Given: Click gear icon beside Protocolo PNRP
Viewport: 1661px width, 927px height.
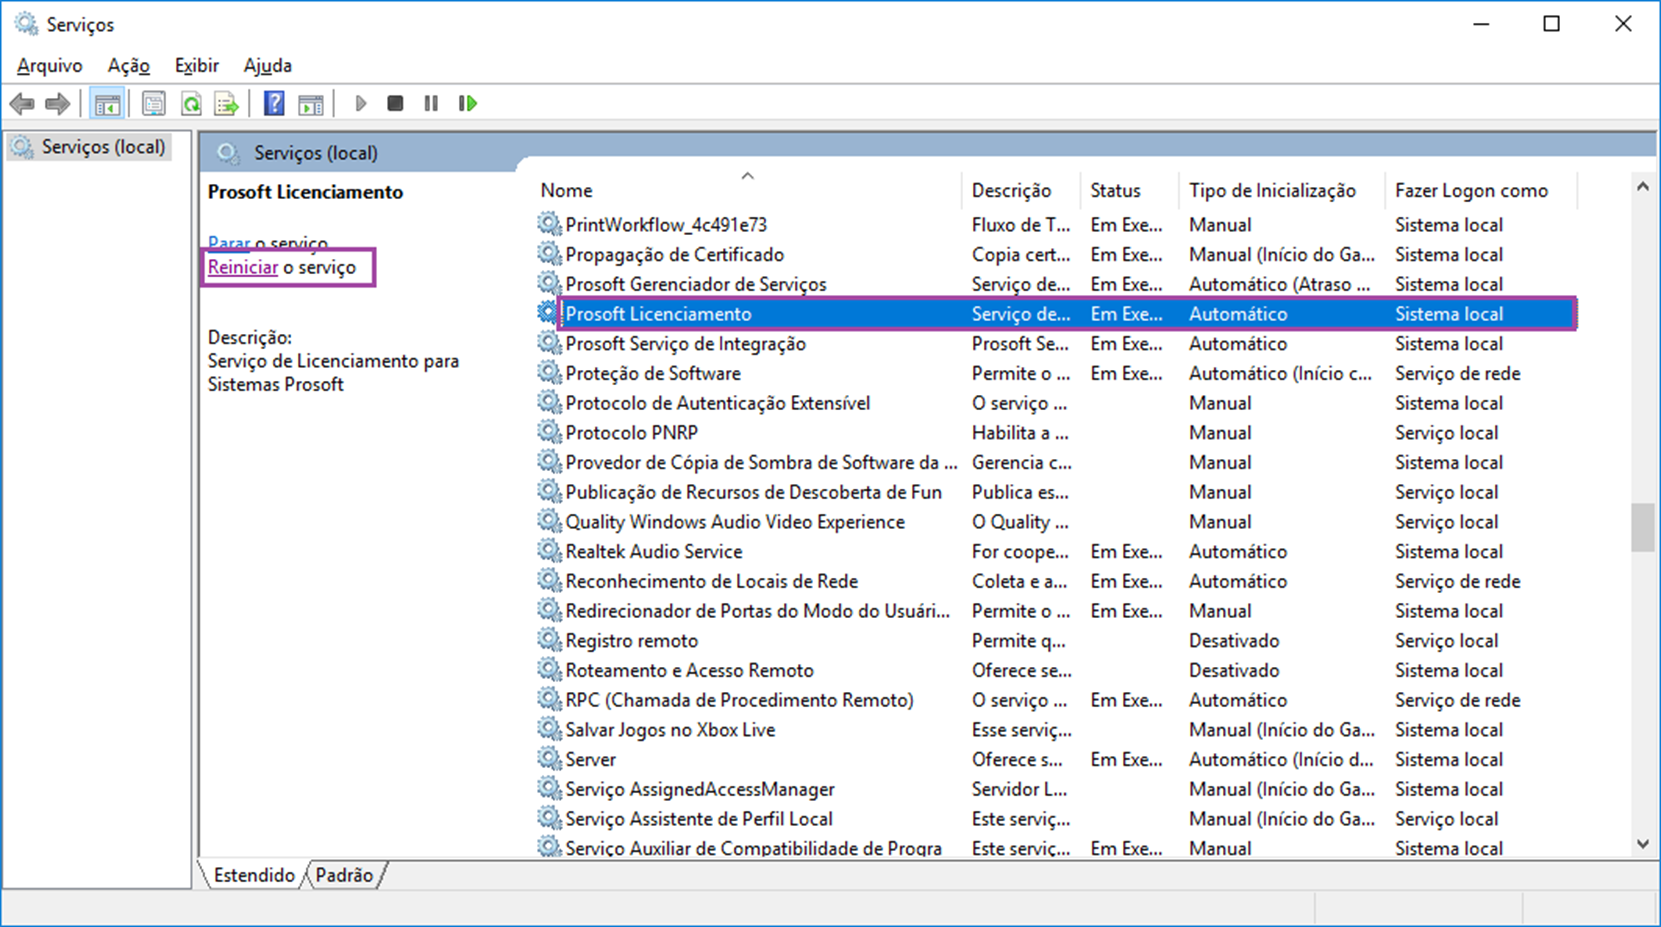Looking at the screenshot, I should pos(549,432).
